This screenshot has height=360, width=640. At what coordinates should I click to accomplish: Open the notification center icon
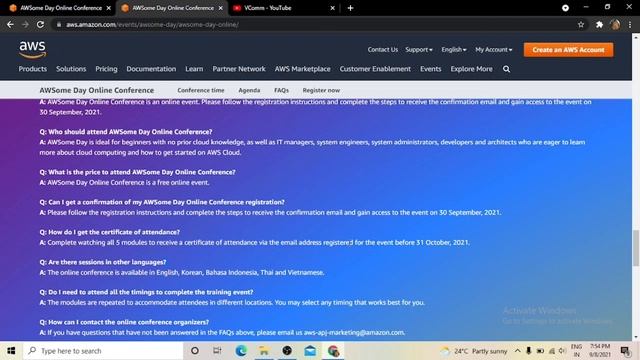pos(625,351)
